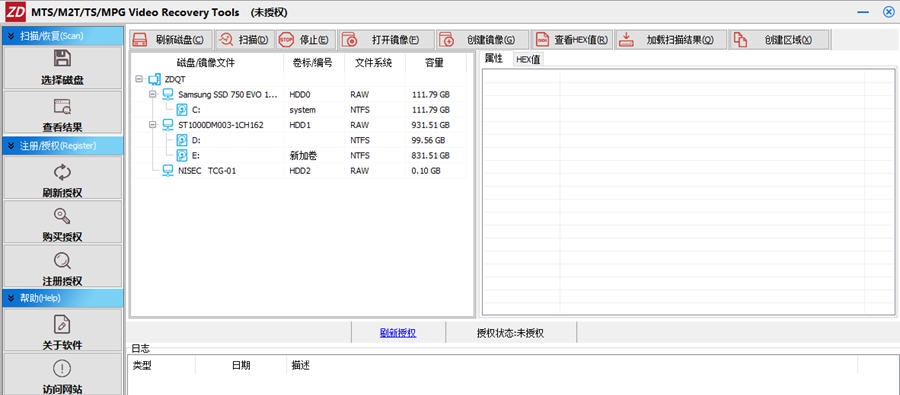
Task: Minimize the Video Recovery Tools window
Action: [x=862, y=12]
